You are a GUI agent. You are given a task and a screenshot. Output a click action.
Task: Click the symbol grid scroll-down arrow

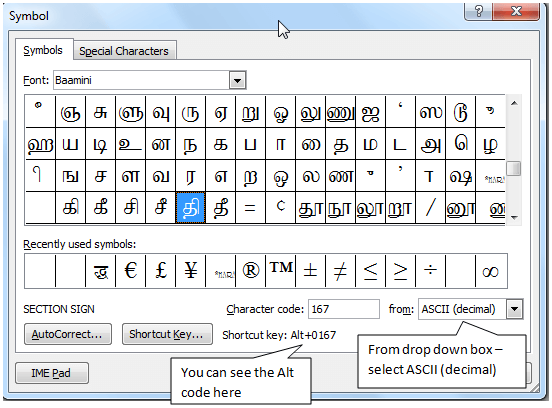514,217
